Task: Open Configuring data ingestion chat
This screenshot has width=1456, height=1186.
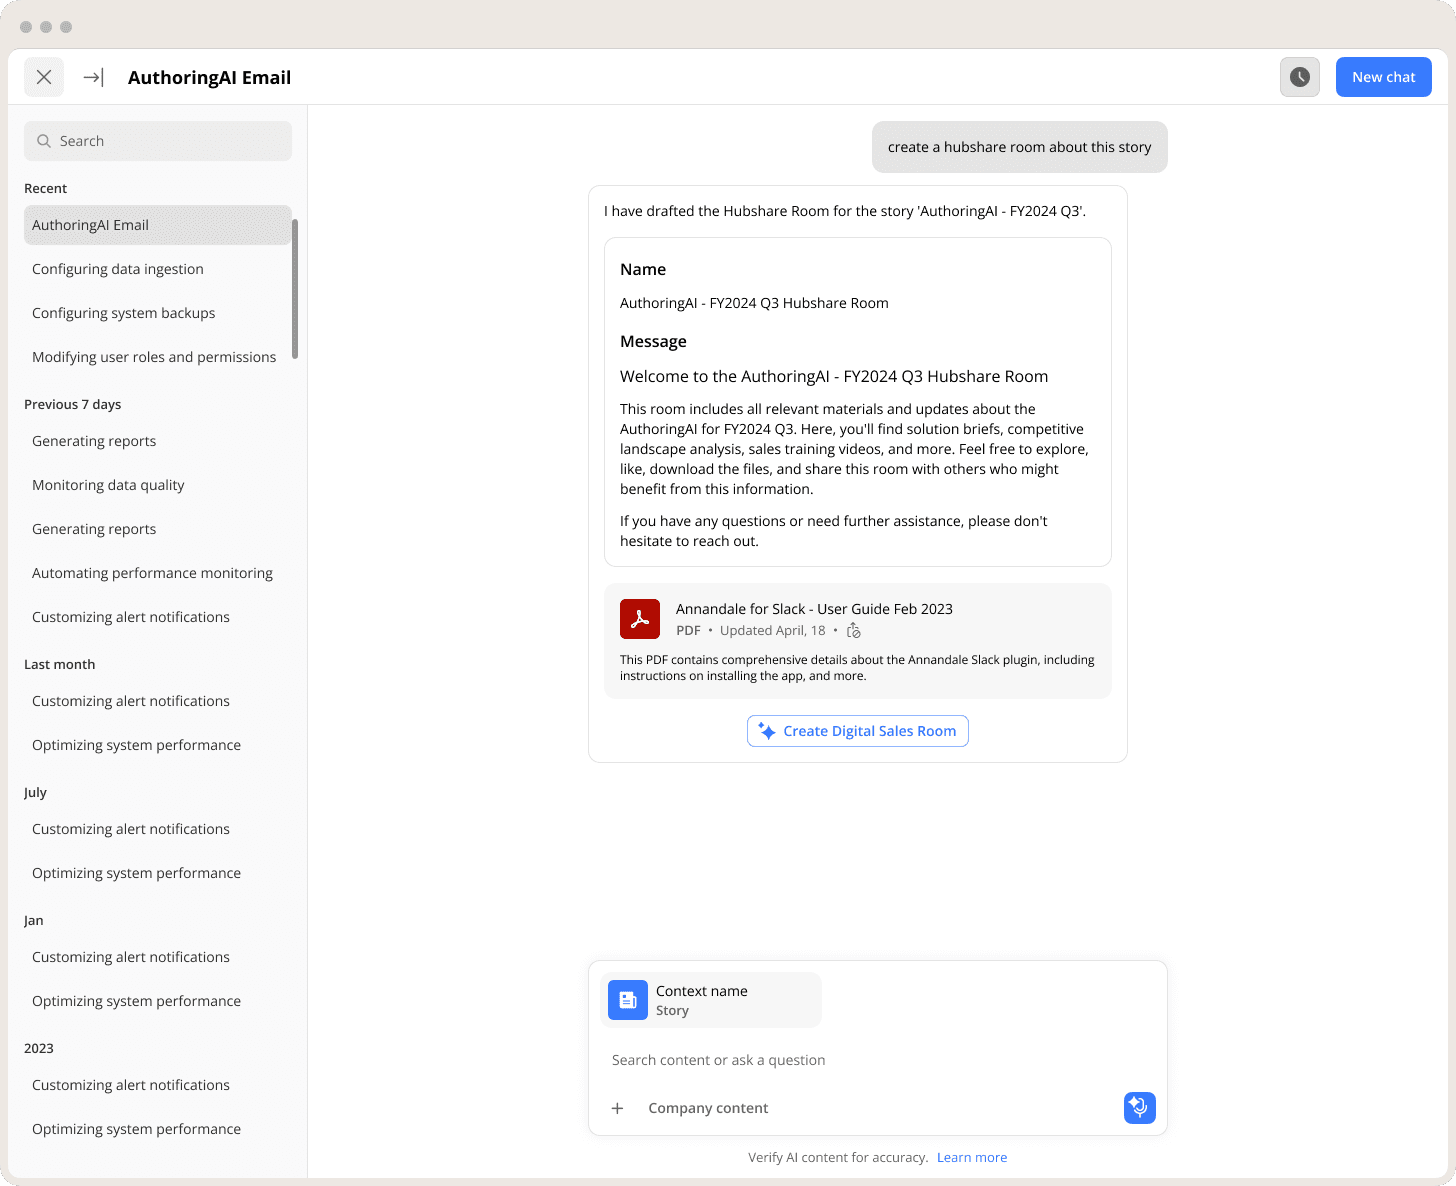Action: tap(158, 269)
